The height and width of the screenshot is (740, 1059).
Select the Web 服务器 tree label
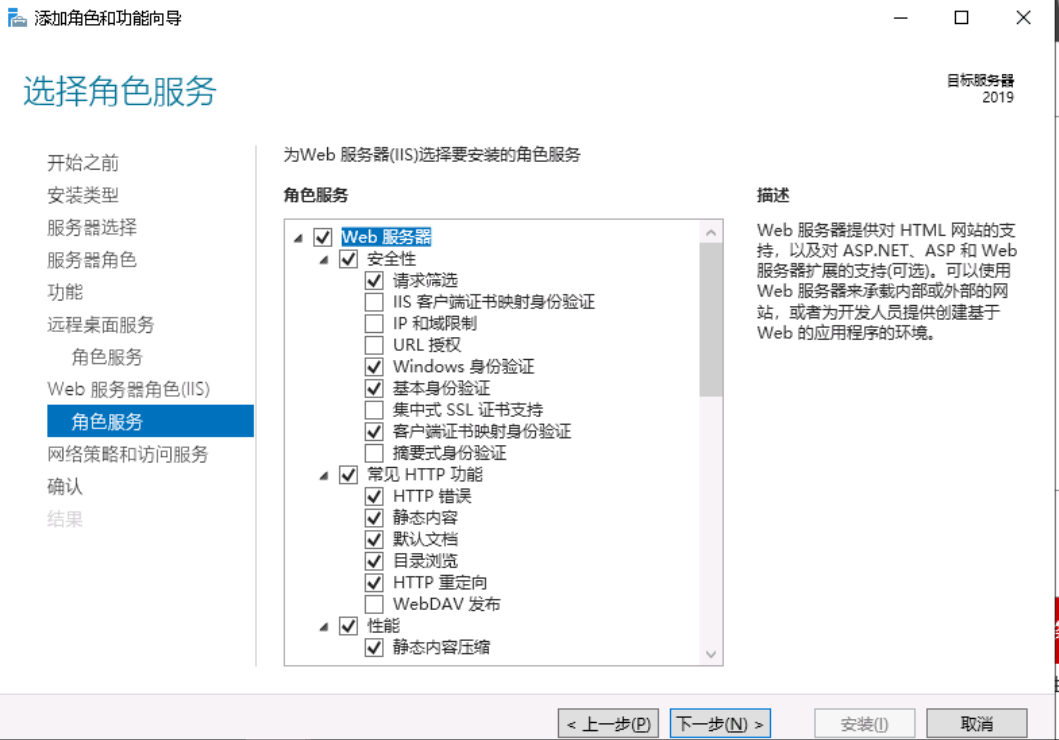(386, 237)
